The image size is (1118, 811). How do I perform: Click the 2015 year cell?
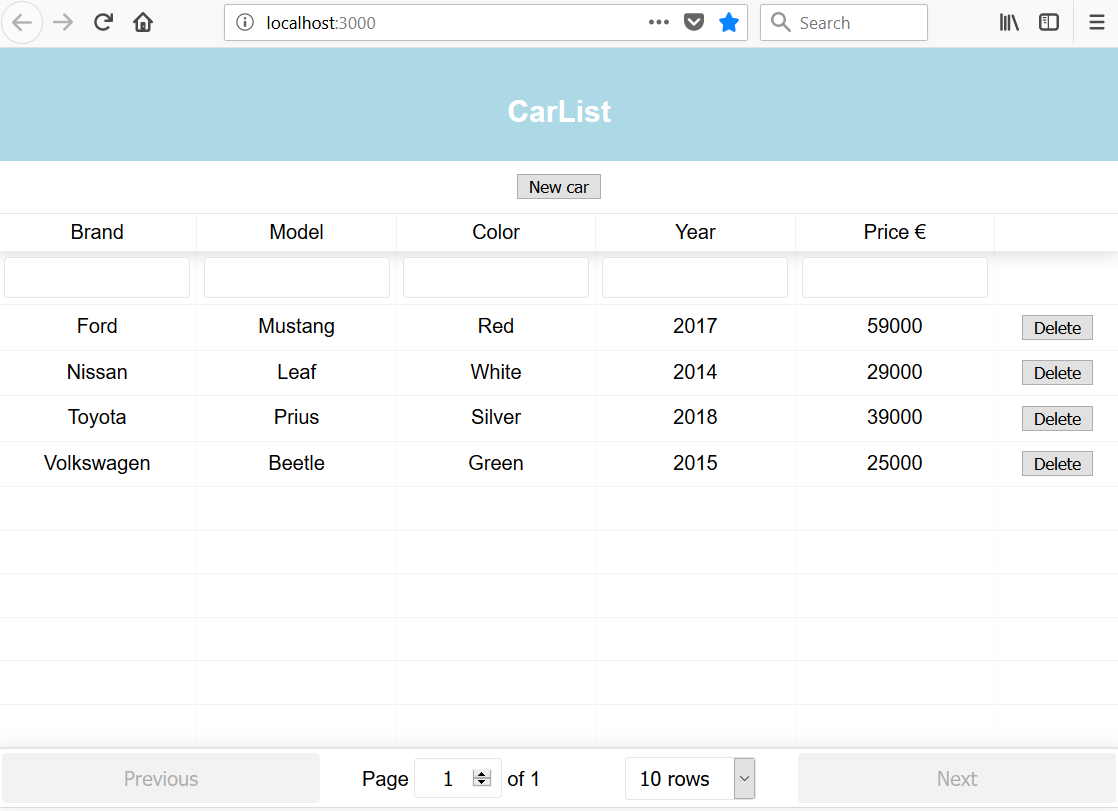pyautogui.click(x=695, y=463)
